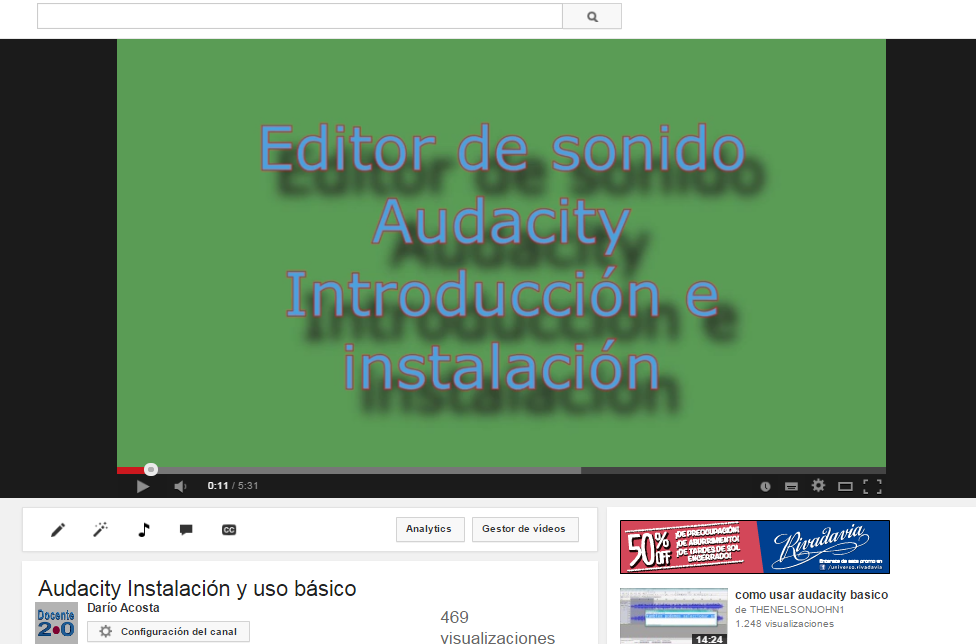Click the '1.248 visualizaciones' text

pos(784,624)
